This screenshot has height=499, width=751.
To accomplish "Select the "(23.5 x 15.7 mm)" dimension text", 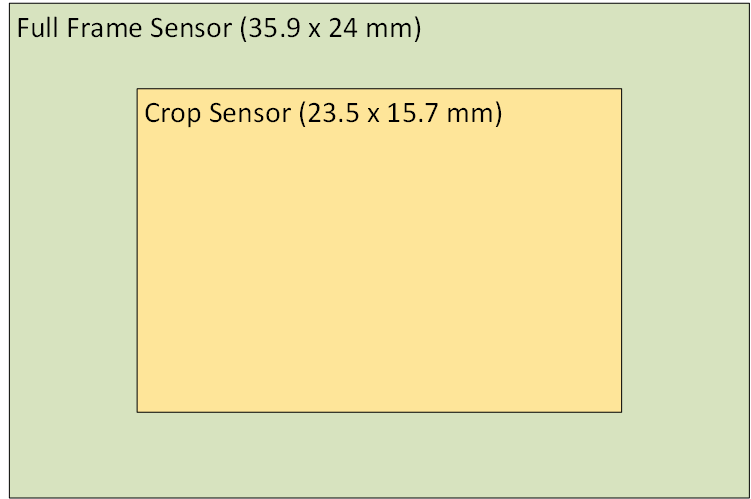I will 400,112.
